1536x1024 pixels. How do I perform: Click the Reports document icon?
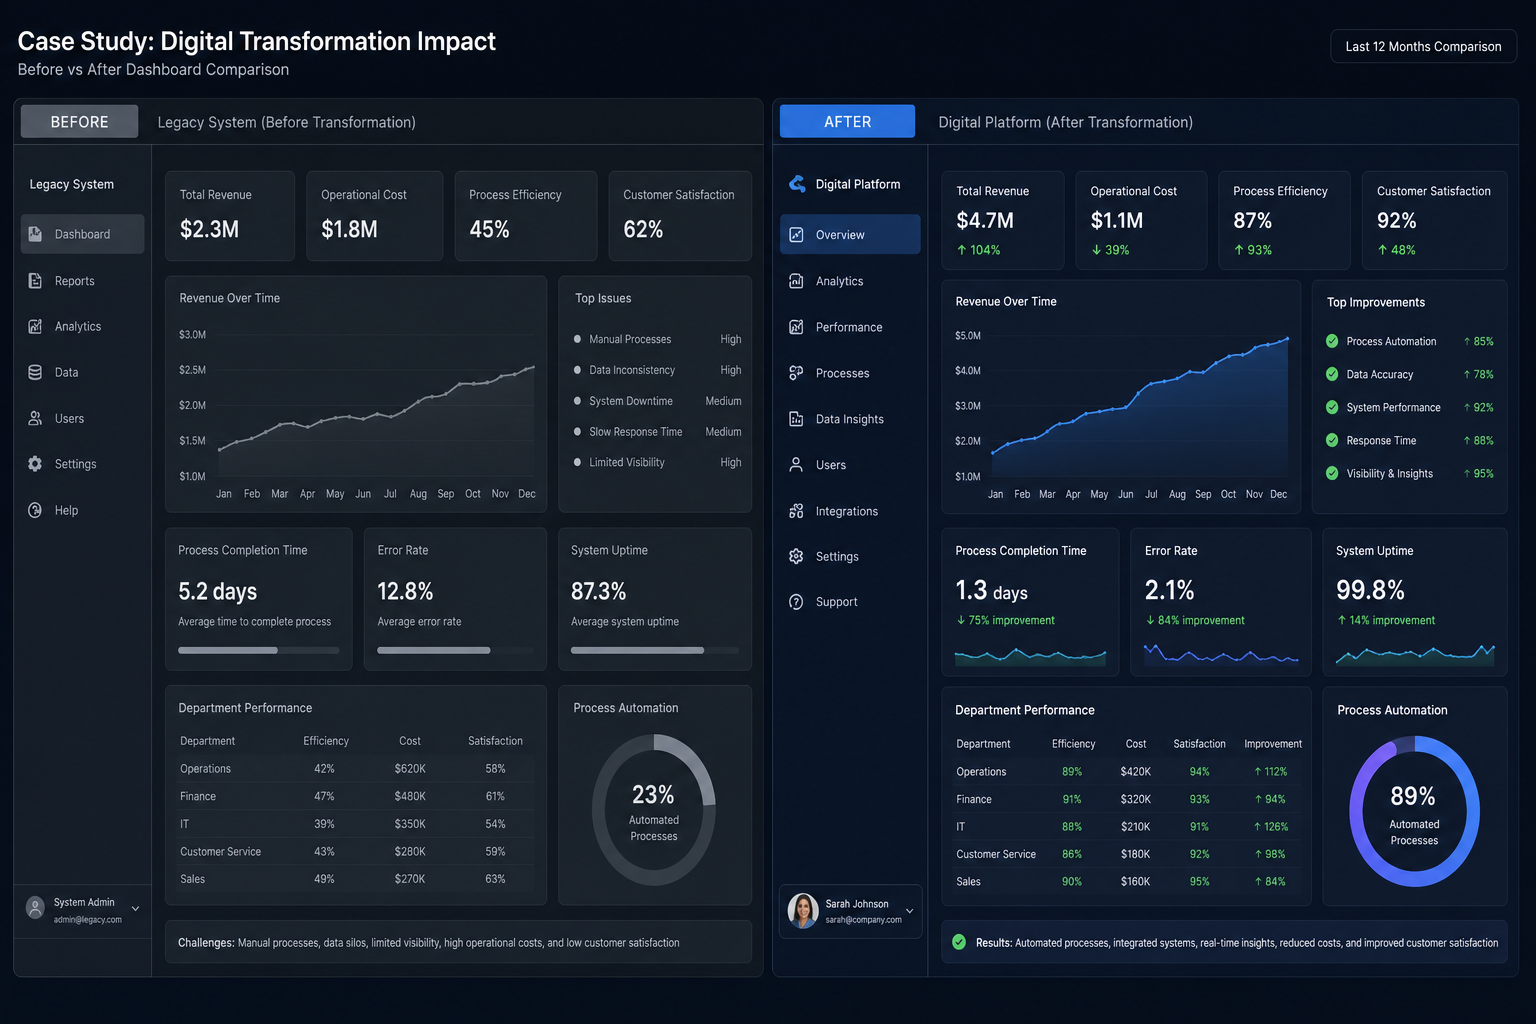click(x=35, y=281)
